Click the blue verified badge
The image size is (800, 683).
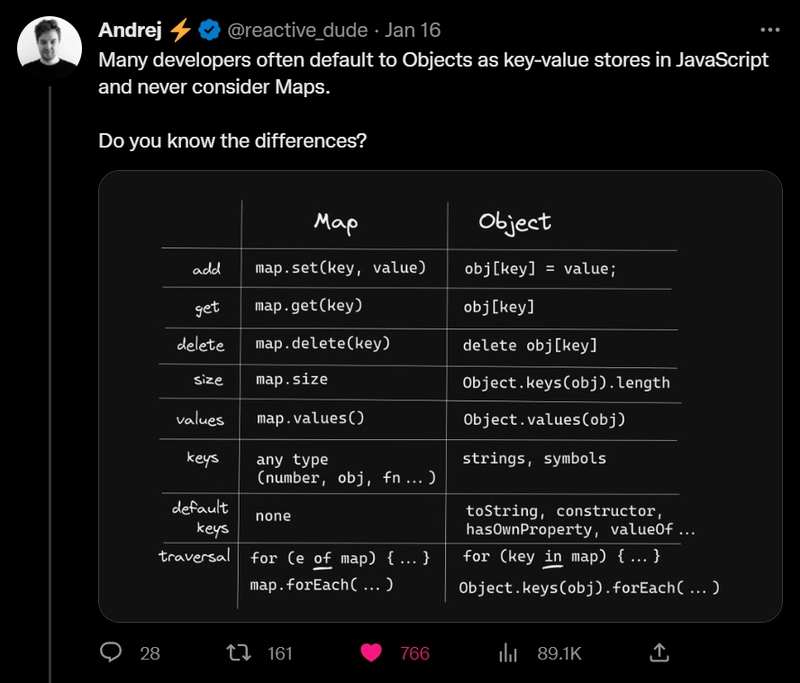pyautogui.click(x=209, y=30)
